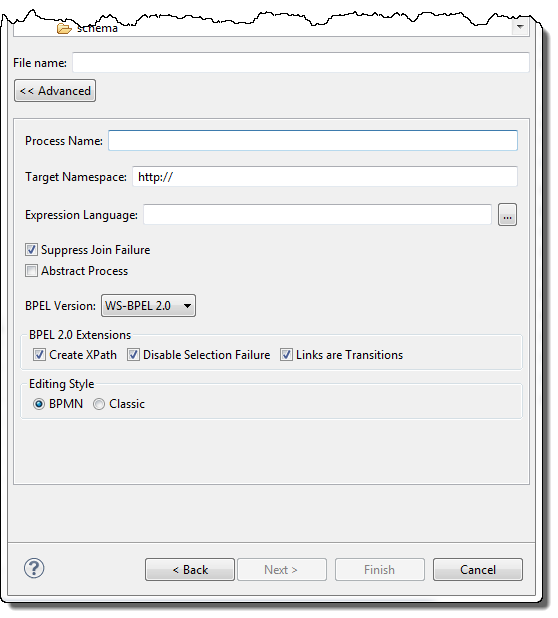Viewport: 558px width, 618px height.
Task: Toggle Disable Selection Failure checkbox
Action: [x=133, y=355]
